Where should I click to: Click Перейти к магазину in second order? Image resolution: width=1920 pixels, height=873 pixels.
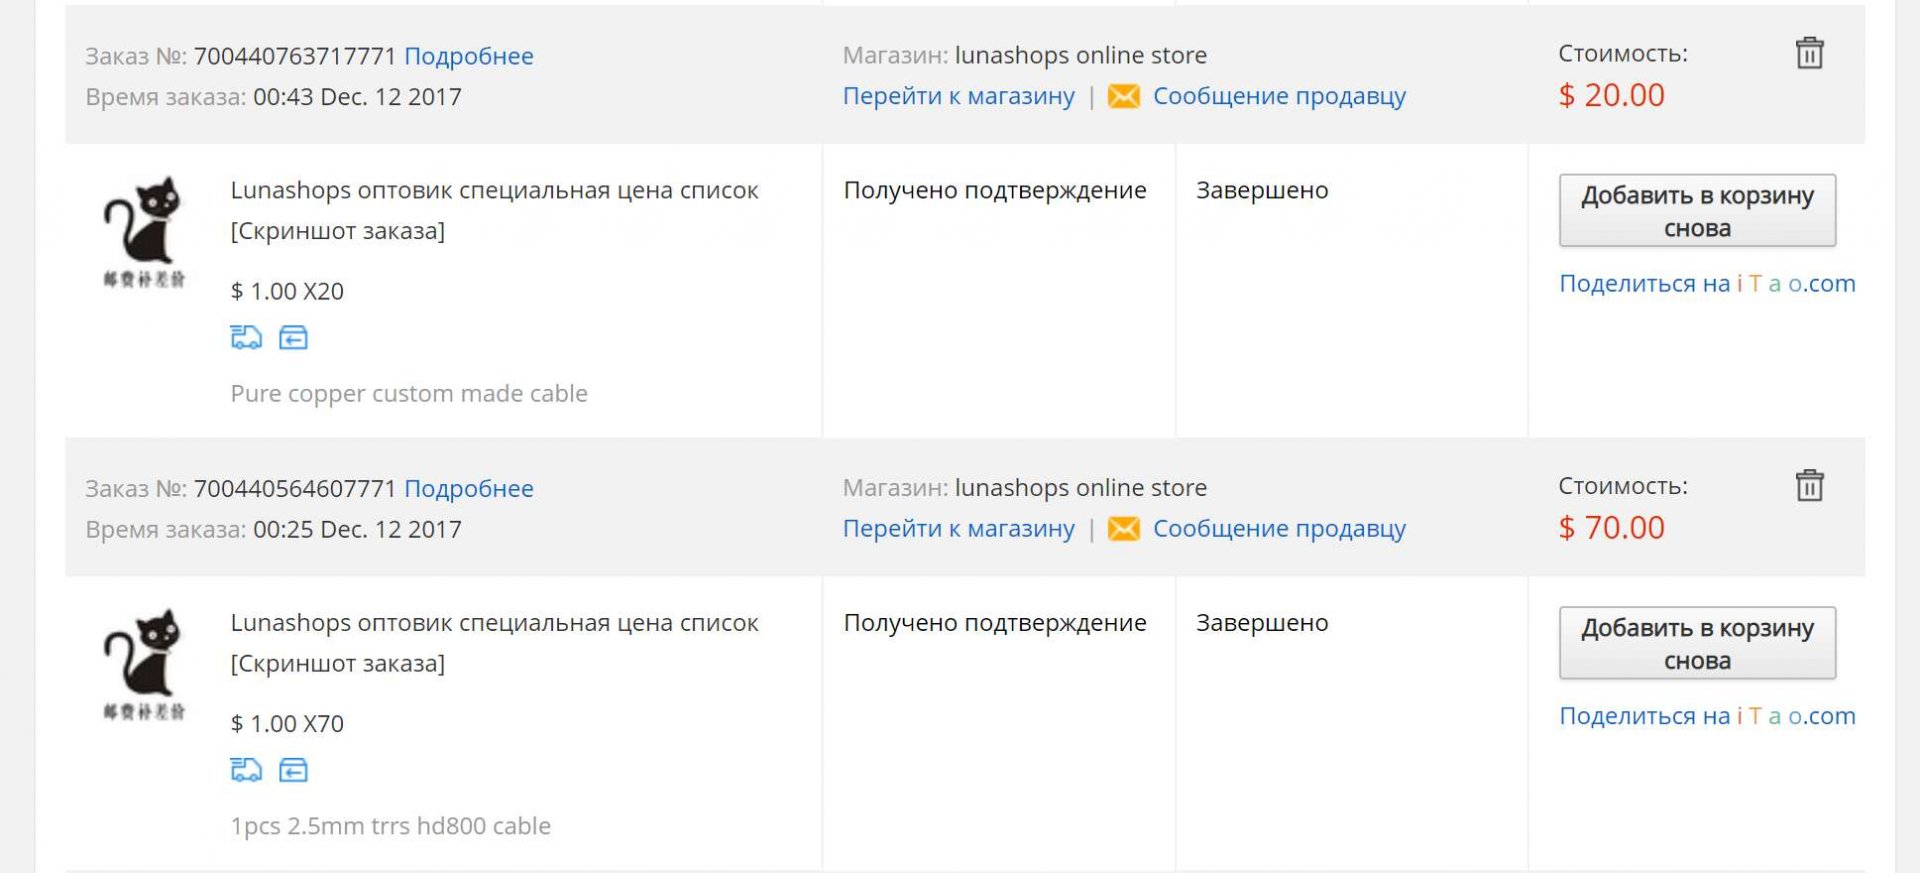click(x=958, y=529)
